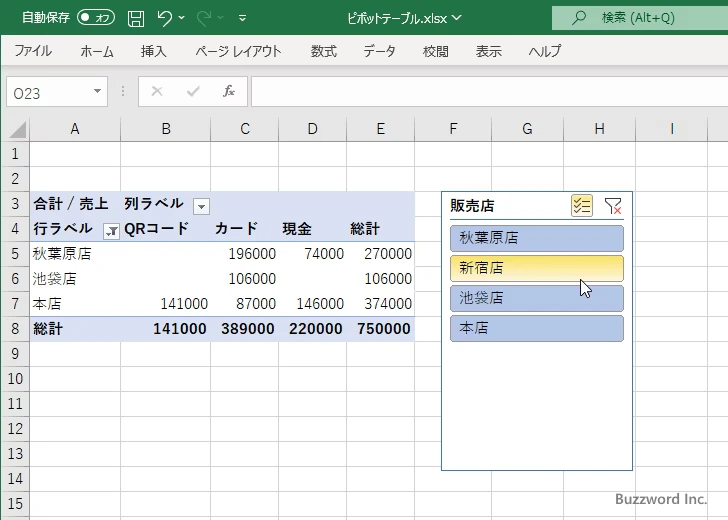Select row 1 header
Image resolution: width=728 pixels, height=520 pixels.
coord(15,154)
